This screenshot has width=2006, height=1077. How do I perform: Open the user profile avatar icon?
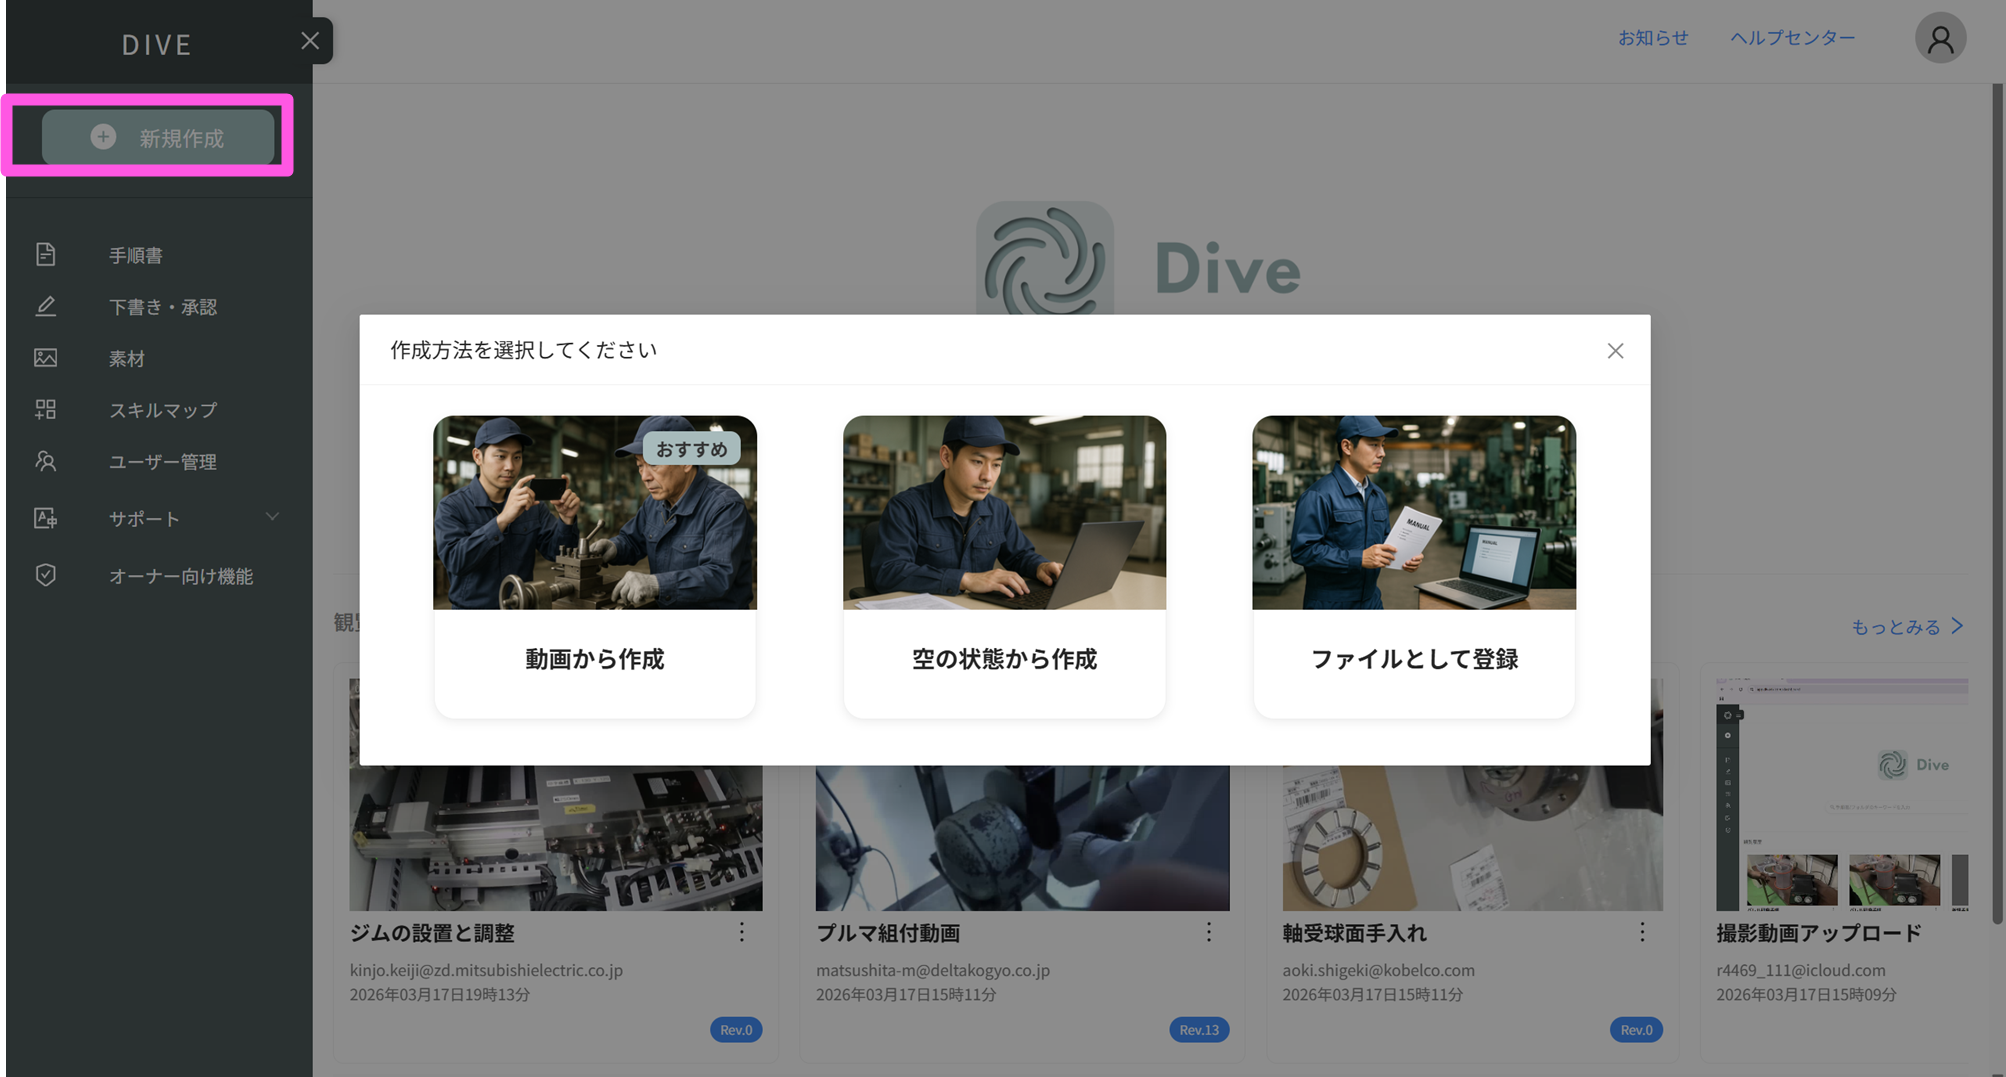coord(1940,39)
